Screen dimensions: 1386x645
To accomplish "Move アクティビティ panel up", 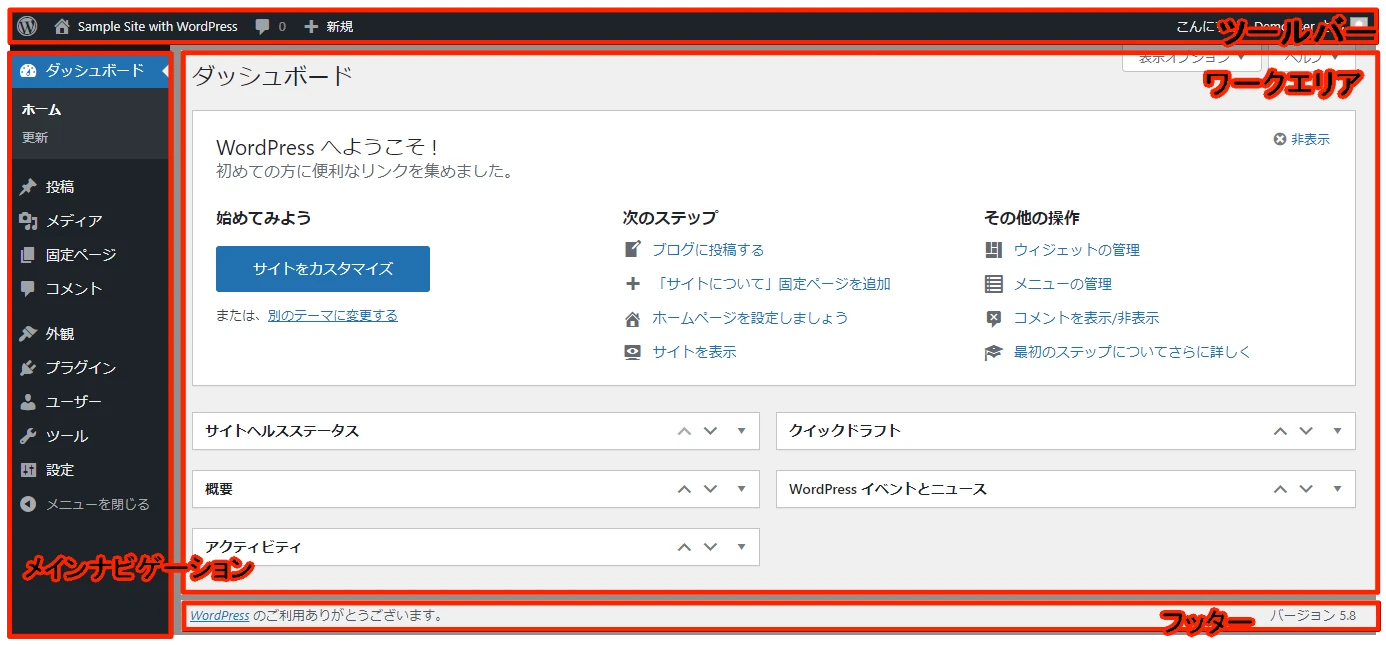I will coord(684,547).
